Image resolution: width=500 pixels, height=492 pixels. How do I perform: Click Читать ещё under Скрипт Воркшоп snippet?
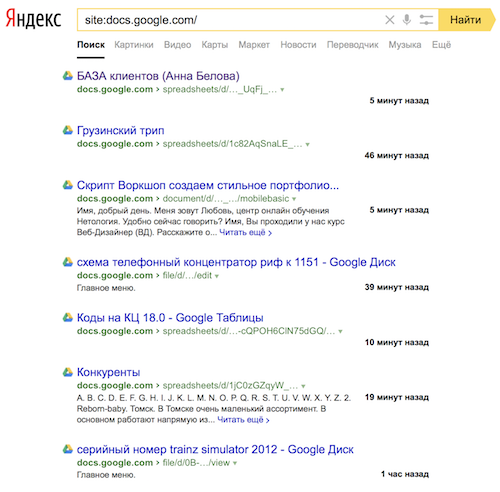point(246,232)
